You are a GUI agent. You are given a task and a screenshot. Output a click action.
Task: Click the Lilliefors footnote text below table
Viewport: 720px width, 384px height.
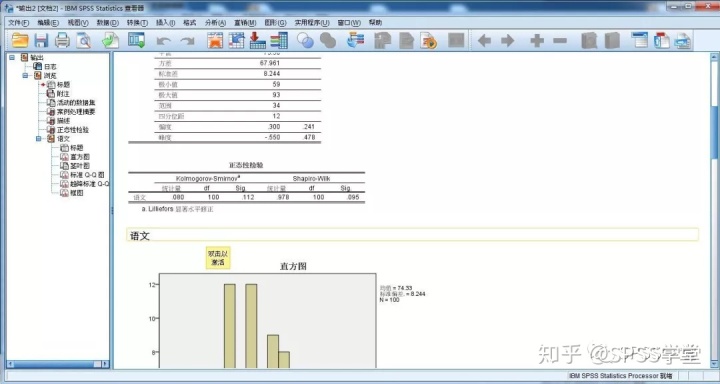click(178, 209)
